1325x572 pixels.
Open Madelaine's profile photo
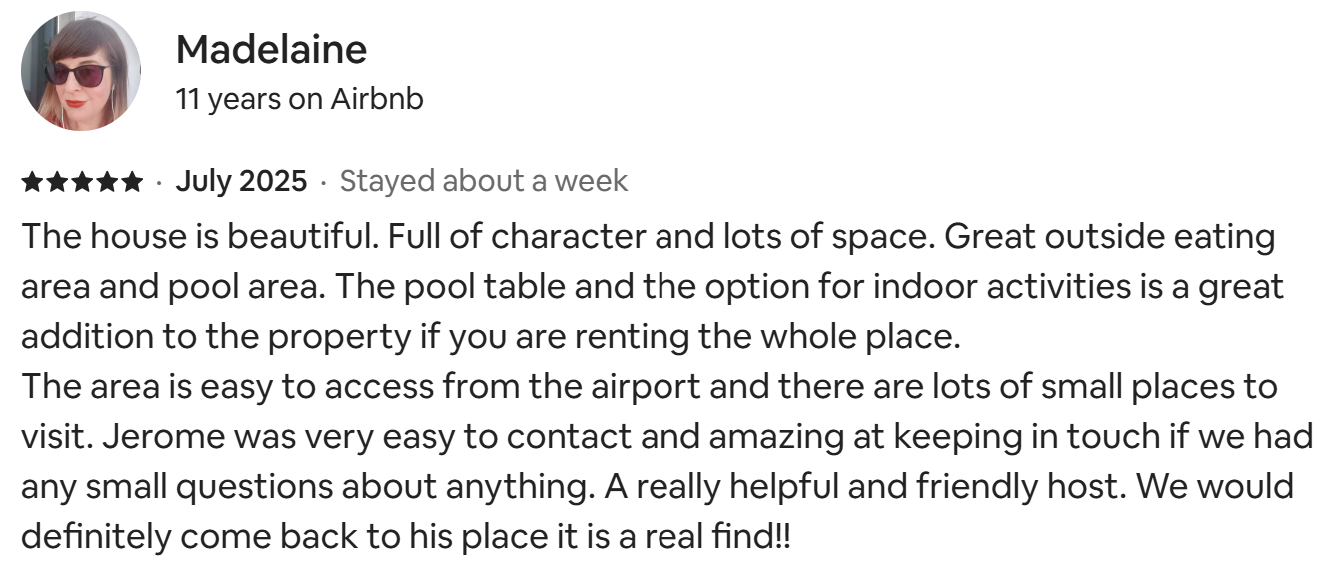[x=80, y=71]
